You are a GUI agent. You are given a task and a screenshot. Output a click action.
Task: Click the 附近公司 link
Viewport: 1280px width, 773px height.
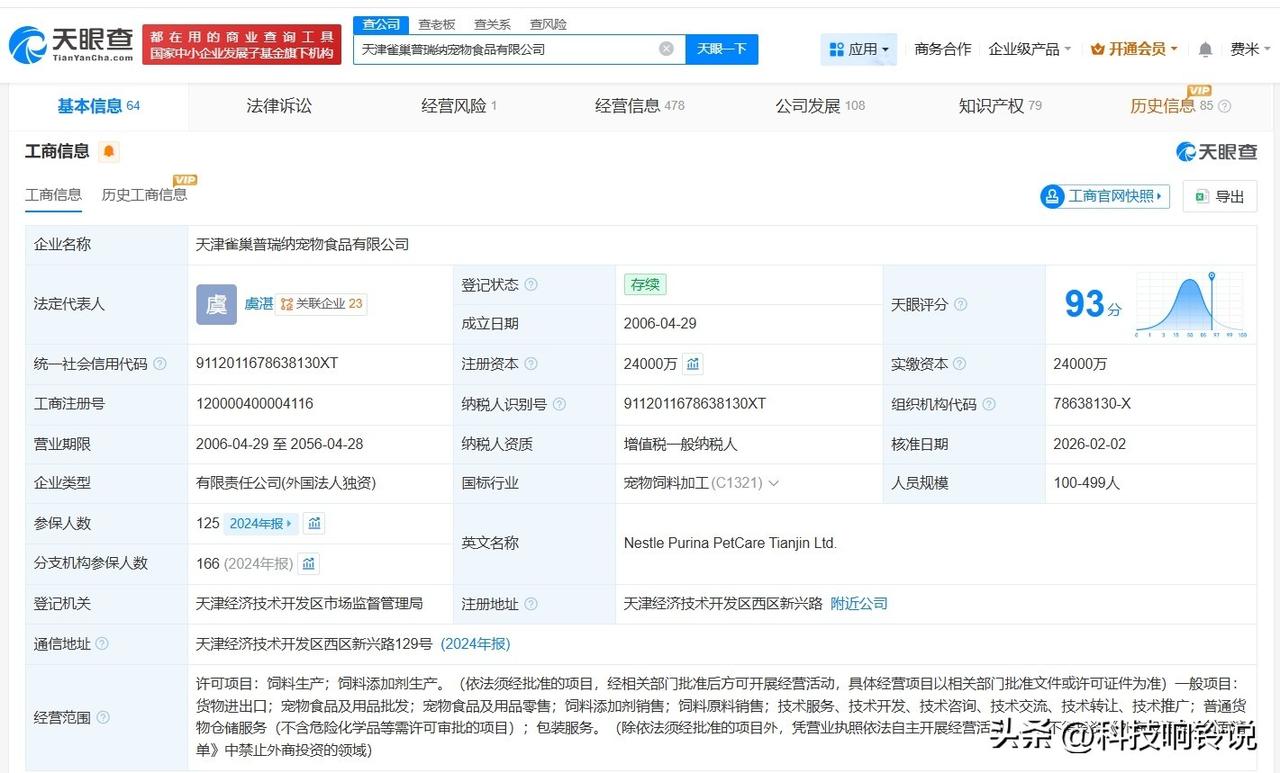(859, 604)
